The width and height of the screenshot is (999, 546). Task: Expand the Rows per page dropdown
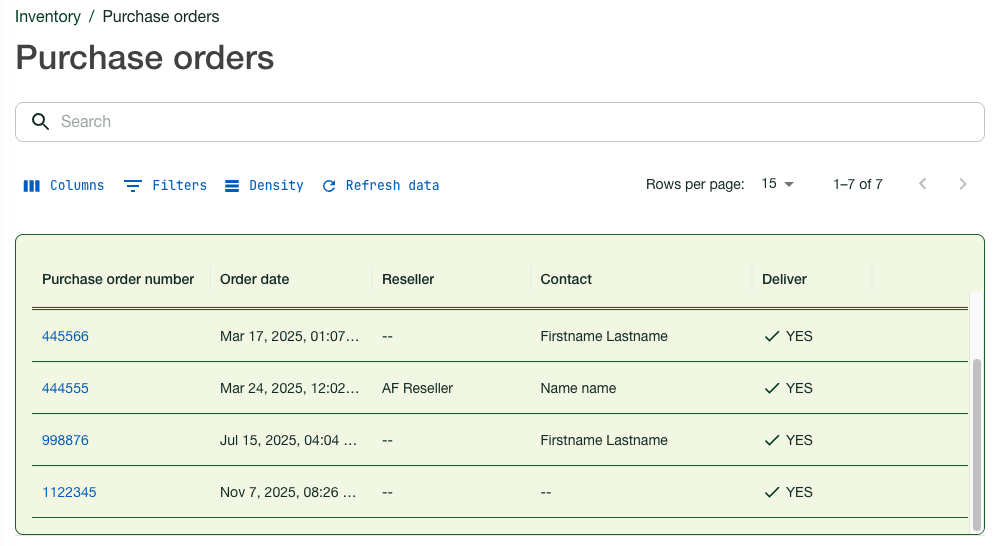[x=777, y=184]
